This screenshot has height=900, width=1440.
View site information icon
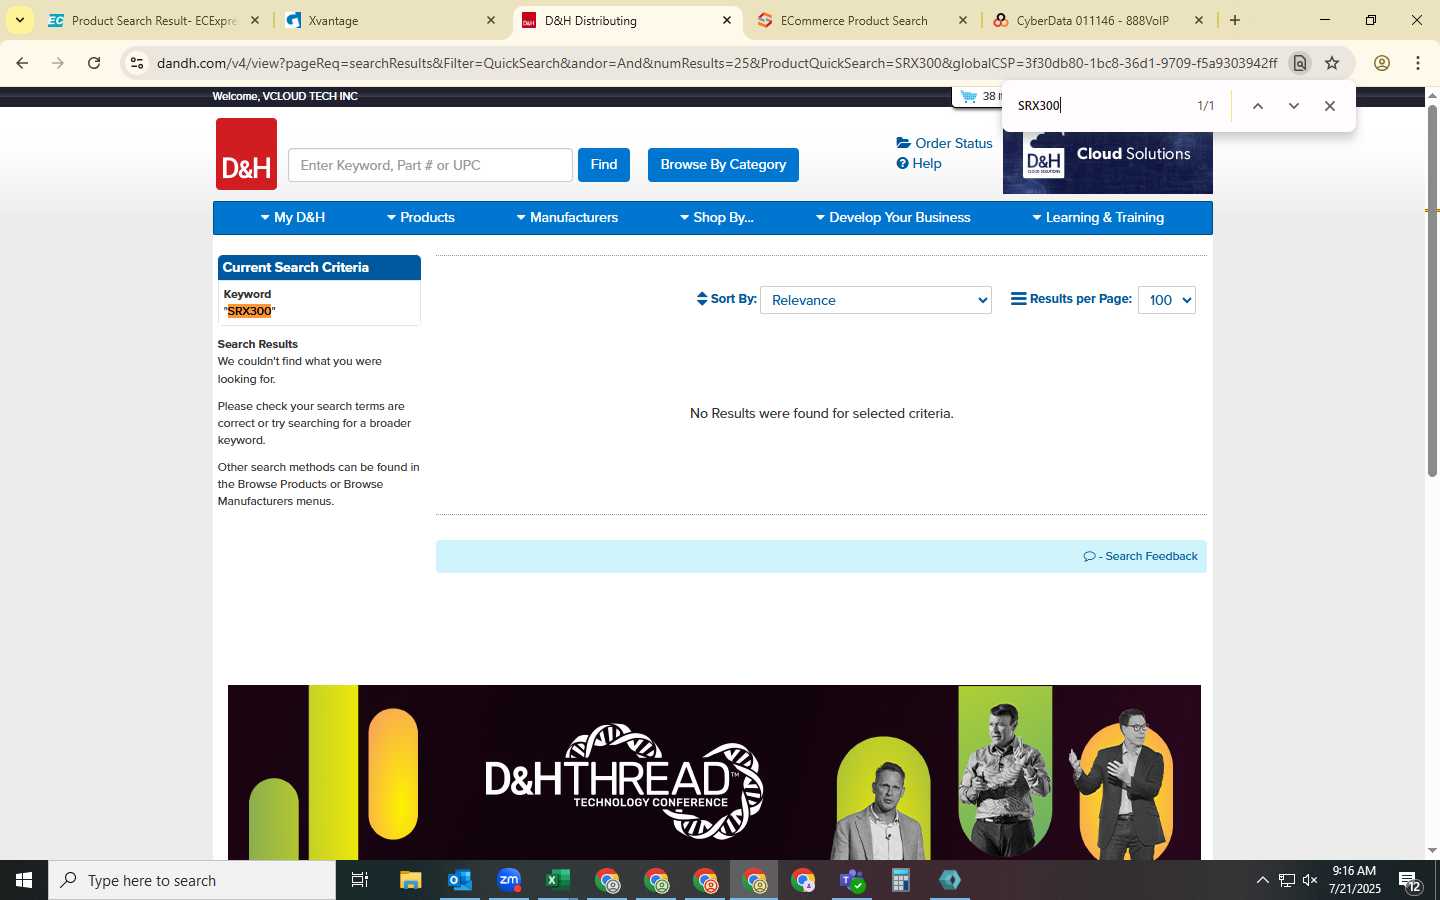137,63
